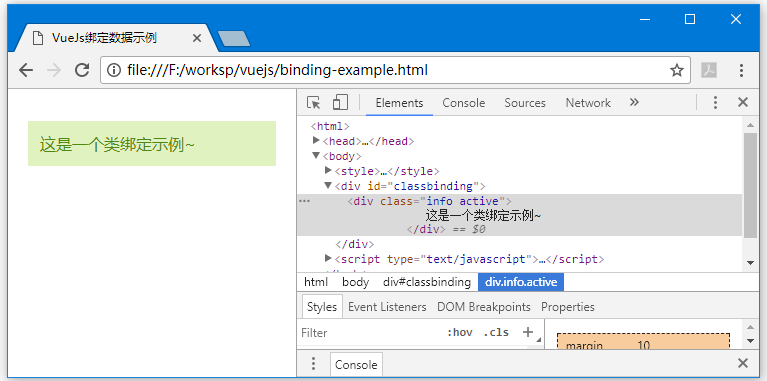Reload the page with the refresh icon

(x=82, y=70)
